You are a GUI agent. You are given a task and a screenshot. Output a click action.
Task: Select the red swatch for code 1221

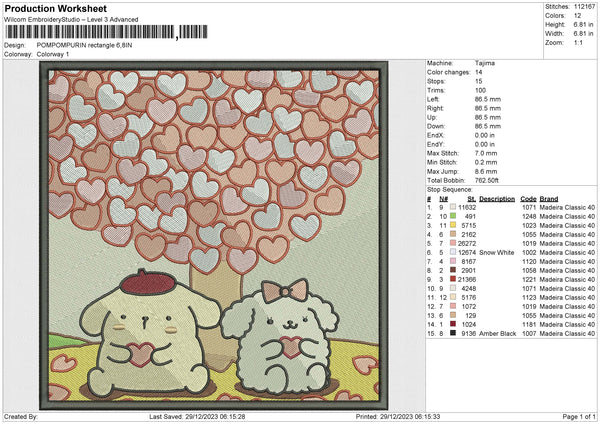click(x=453, y=279)
